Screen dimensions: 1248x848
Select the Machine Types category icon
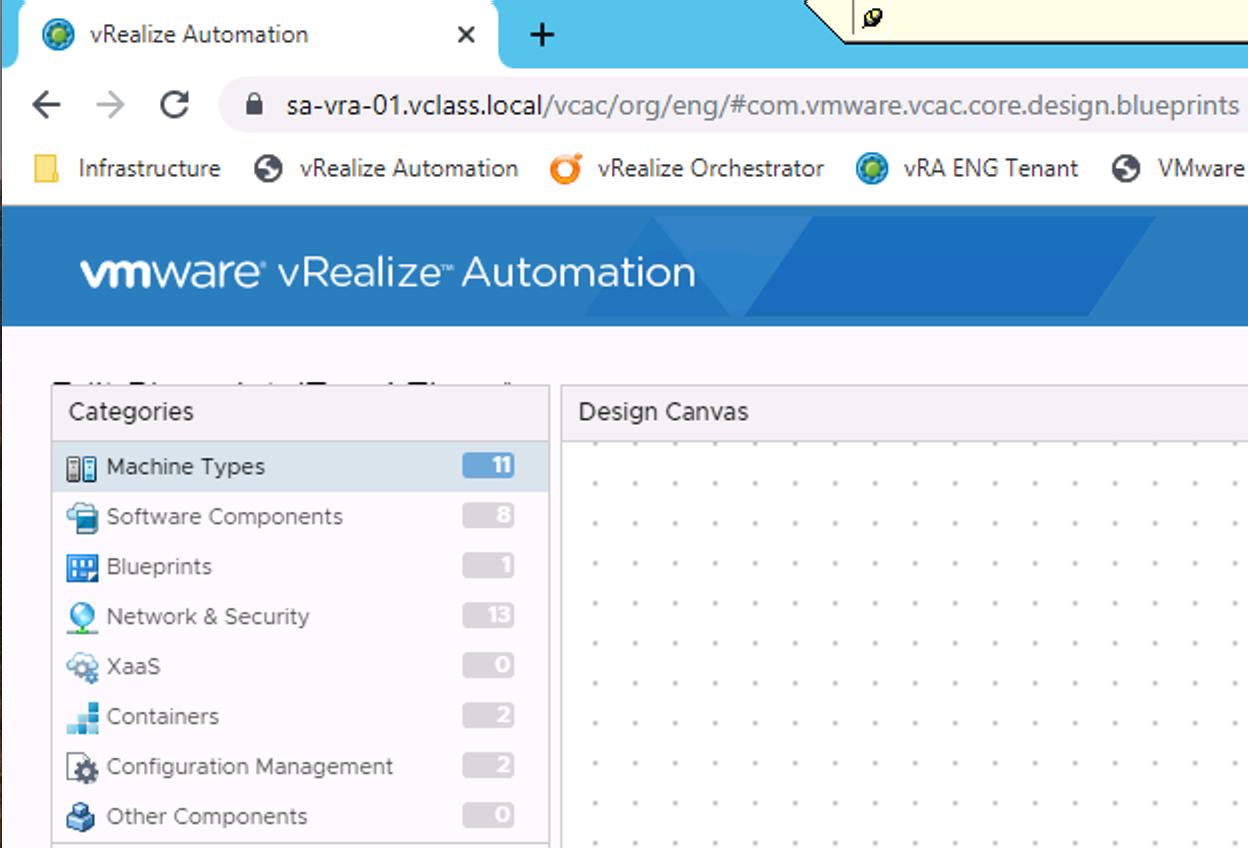[x=87, y=466]
